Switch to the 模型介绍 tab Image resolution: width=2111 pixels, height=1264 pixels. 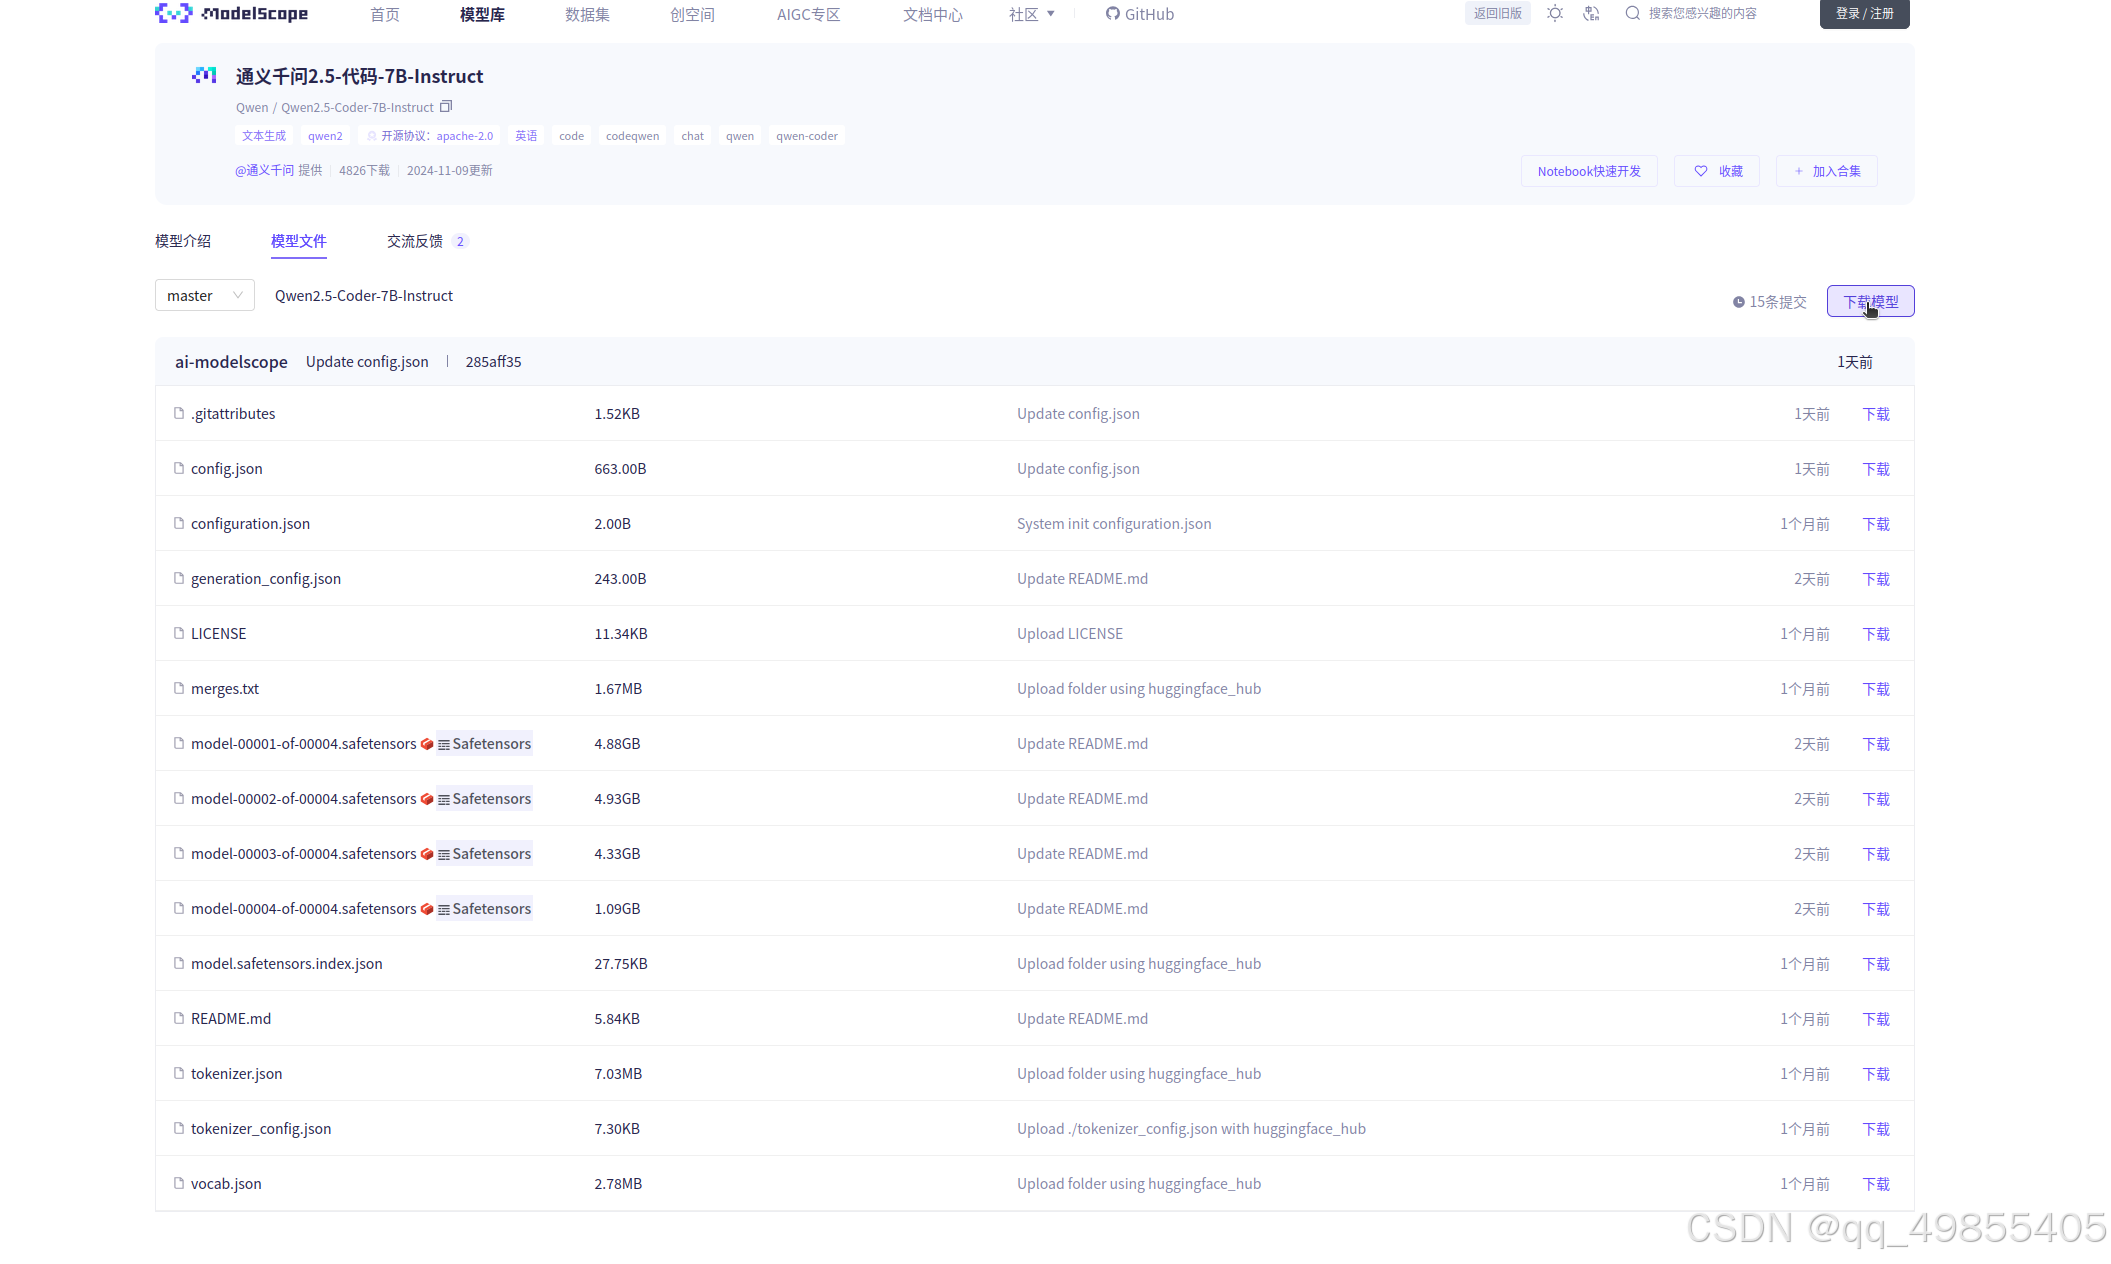[183, 241]
